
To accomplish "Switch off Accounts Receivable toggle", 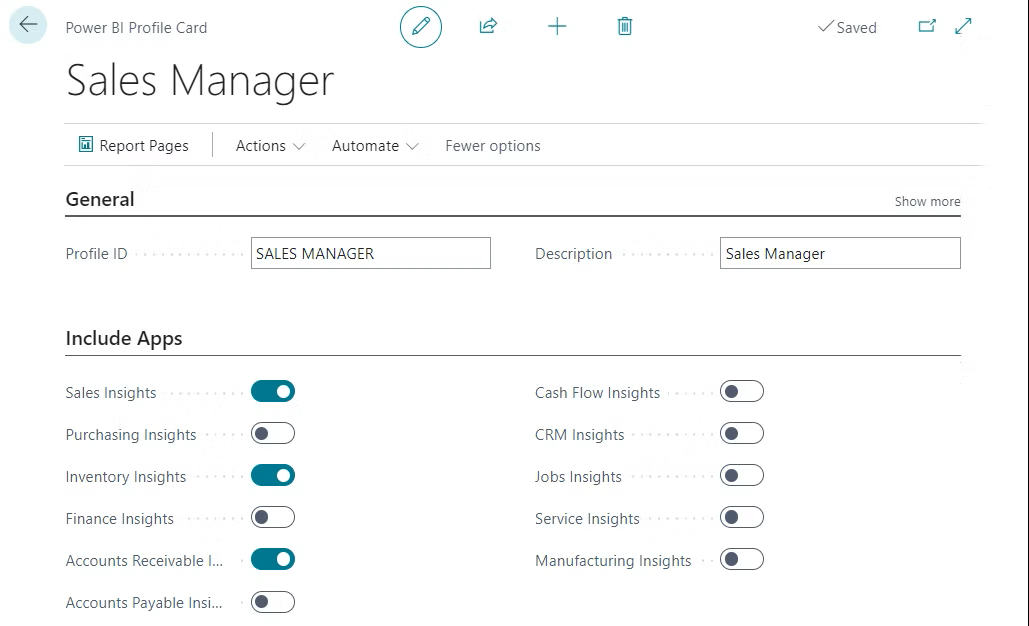I will pyautogui.click(x=273, y=560).
